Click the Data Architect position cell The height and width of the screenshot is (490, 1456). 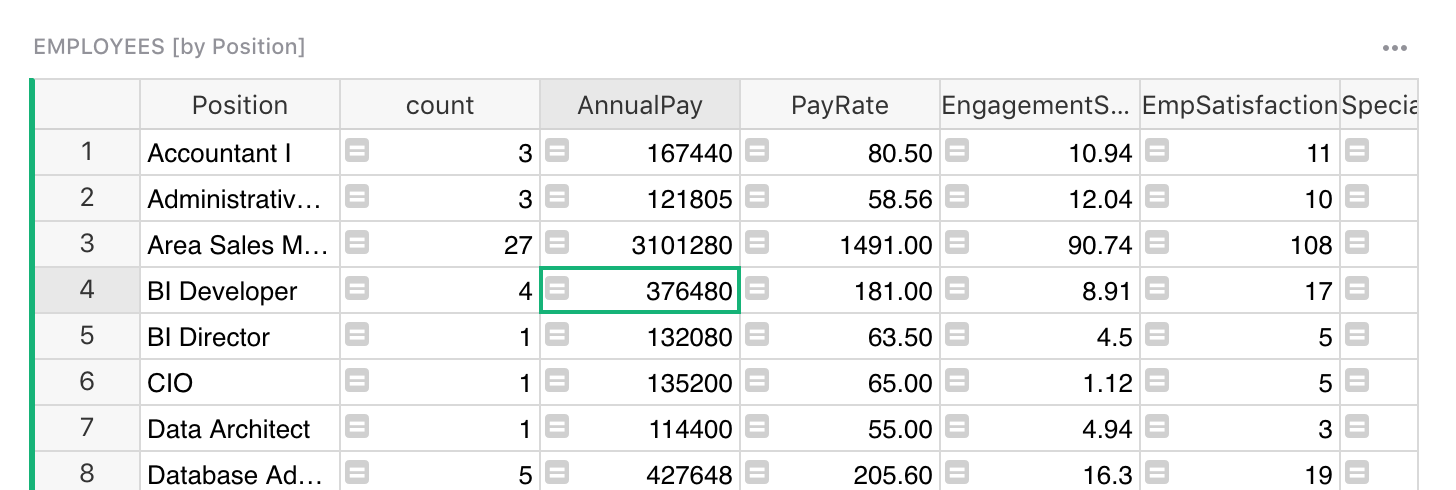229,430
